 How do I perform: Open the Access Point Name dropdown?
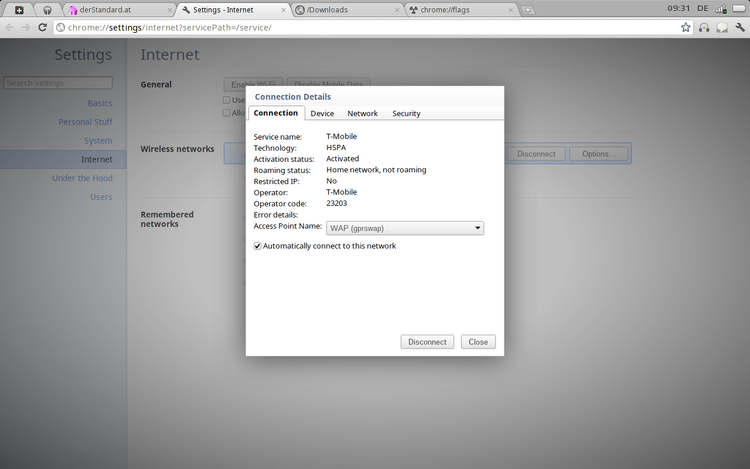pyautogui.click(x=405, y=228)
